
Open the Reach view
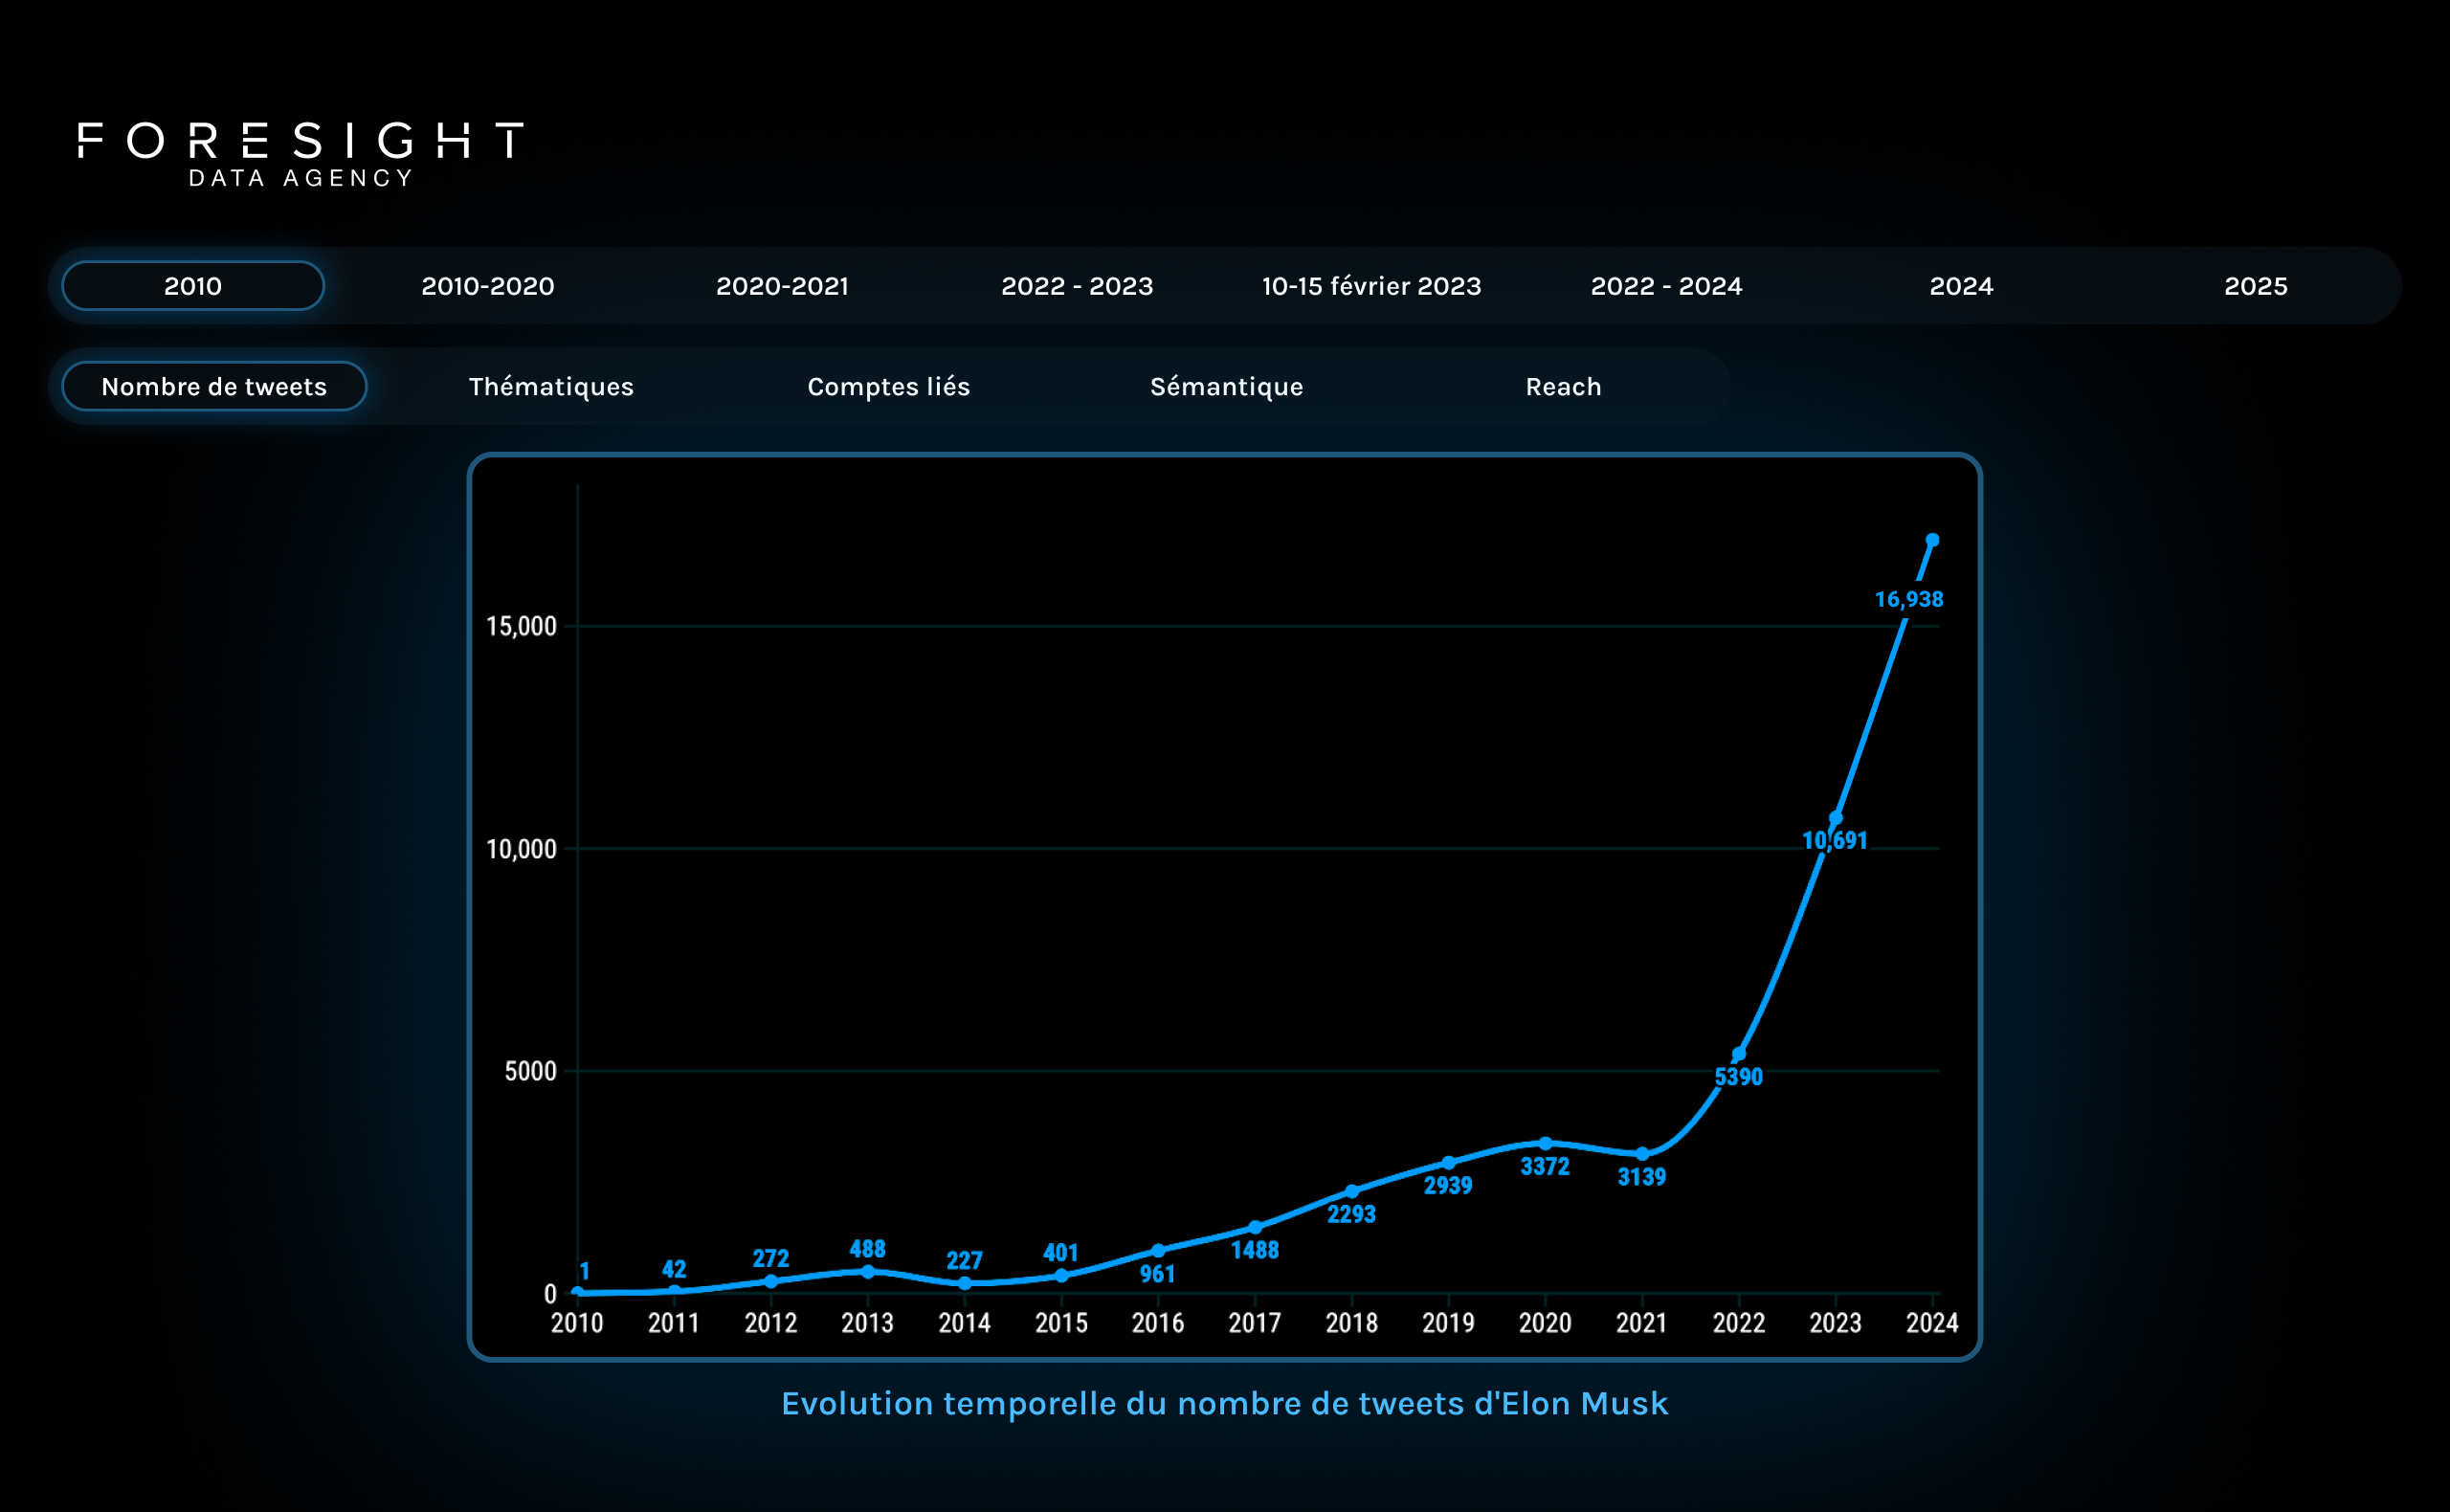(1564, 386)
